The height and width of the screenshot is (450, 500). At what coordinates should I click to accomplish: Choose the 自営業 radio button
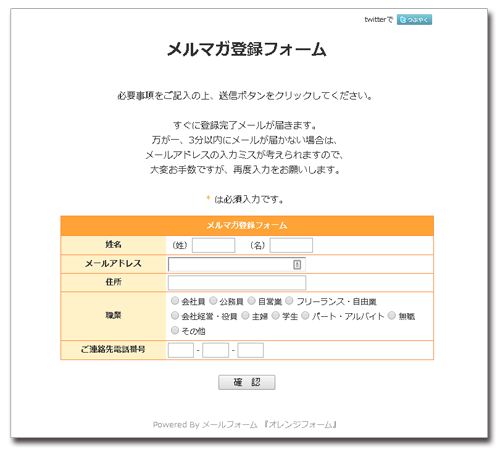point(252,301)
